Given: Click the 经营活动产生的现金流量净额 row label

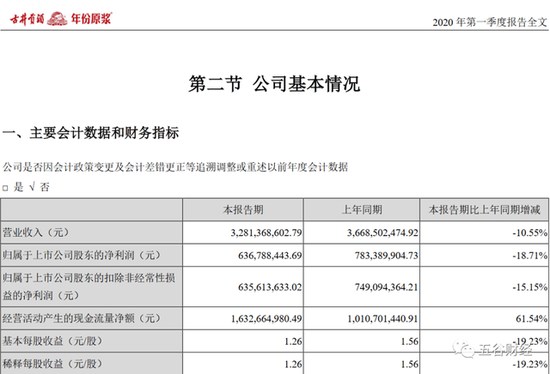Looking at the screenshot, I should click(x=82, y=318).
